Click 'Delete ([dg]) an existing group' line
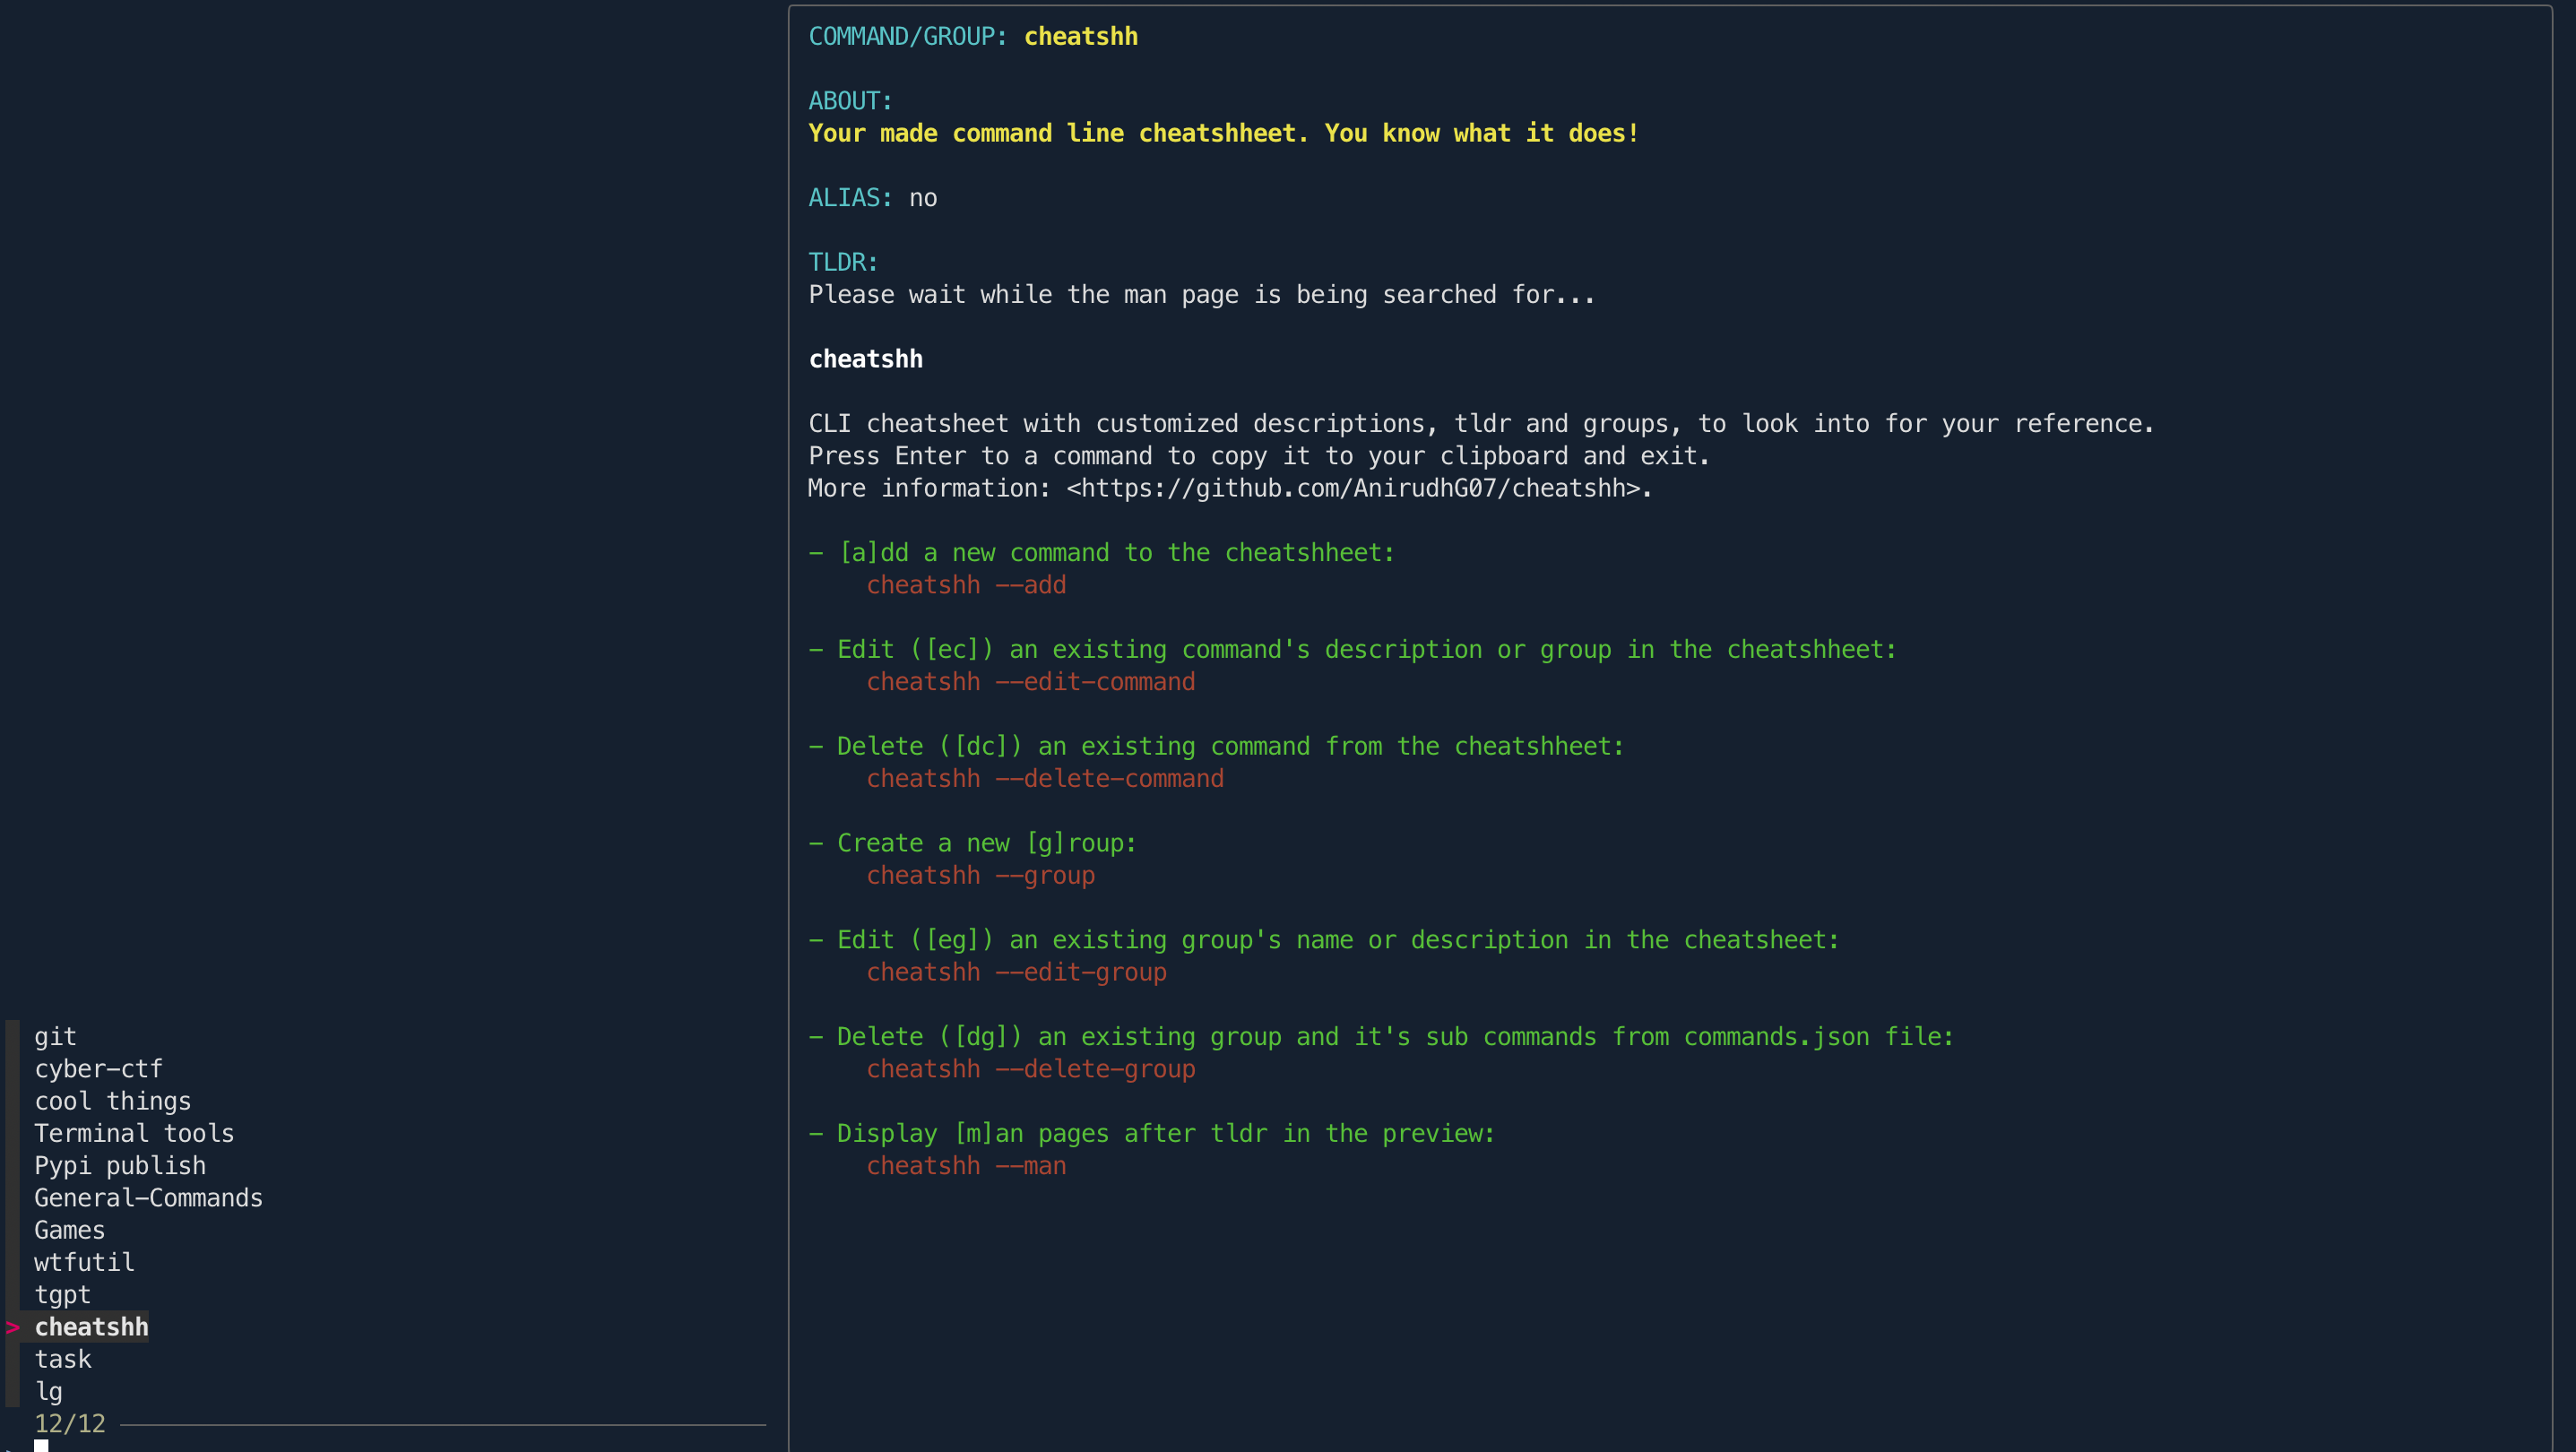This screenshot has width=2576, height=1452. [x=1381, y=1037]
